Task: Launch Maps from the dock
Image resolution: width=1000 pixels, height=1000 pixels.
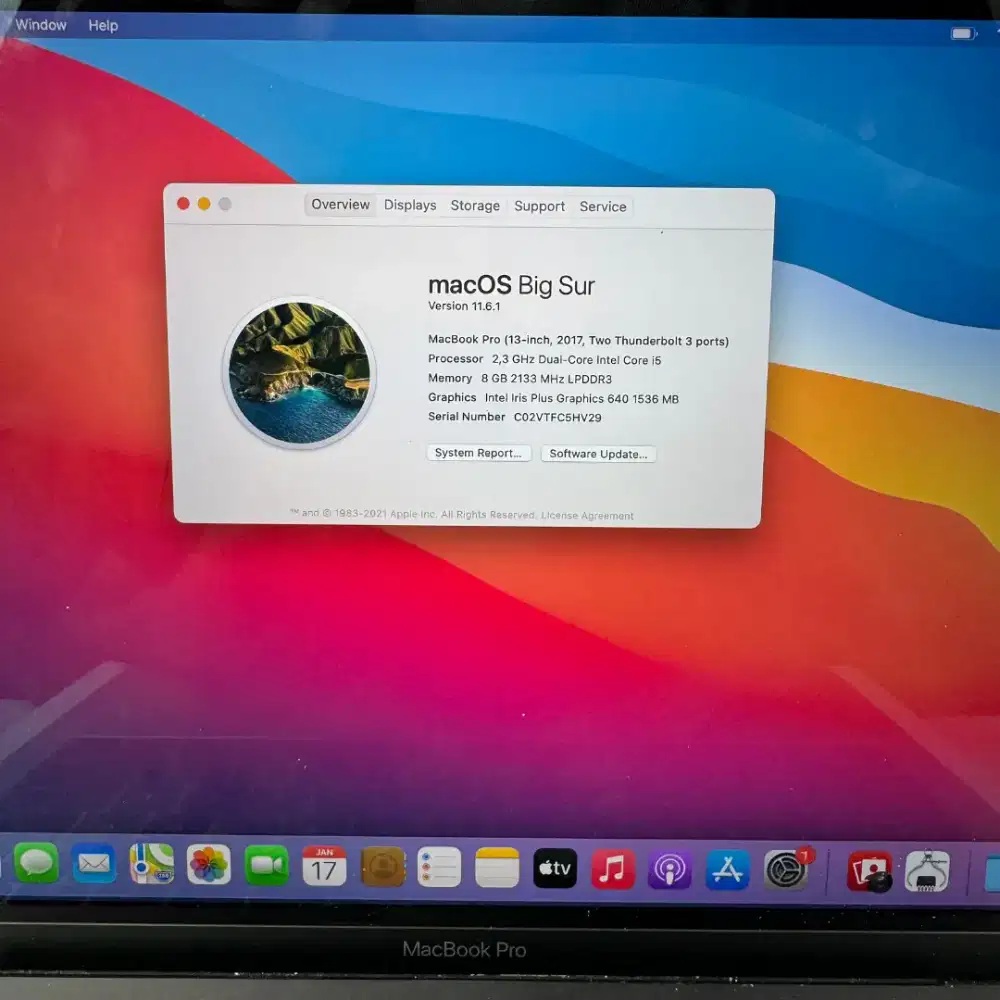Action: (x=152, y=866)
